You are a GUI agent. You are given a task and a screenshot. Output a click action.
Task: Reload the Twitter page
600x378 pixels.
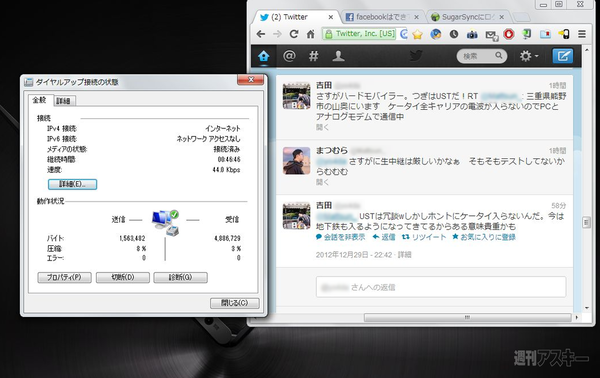coord(293,34)
